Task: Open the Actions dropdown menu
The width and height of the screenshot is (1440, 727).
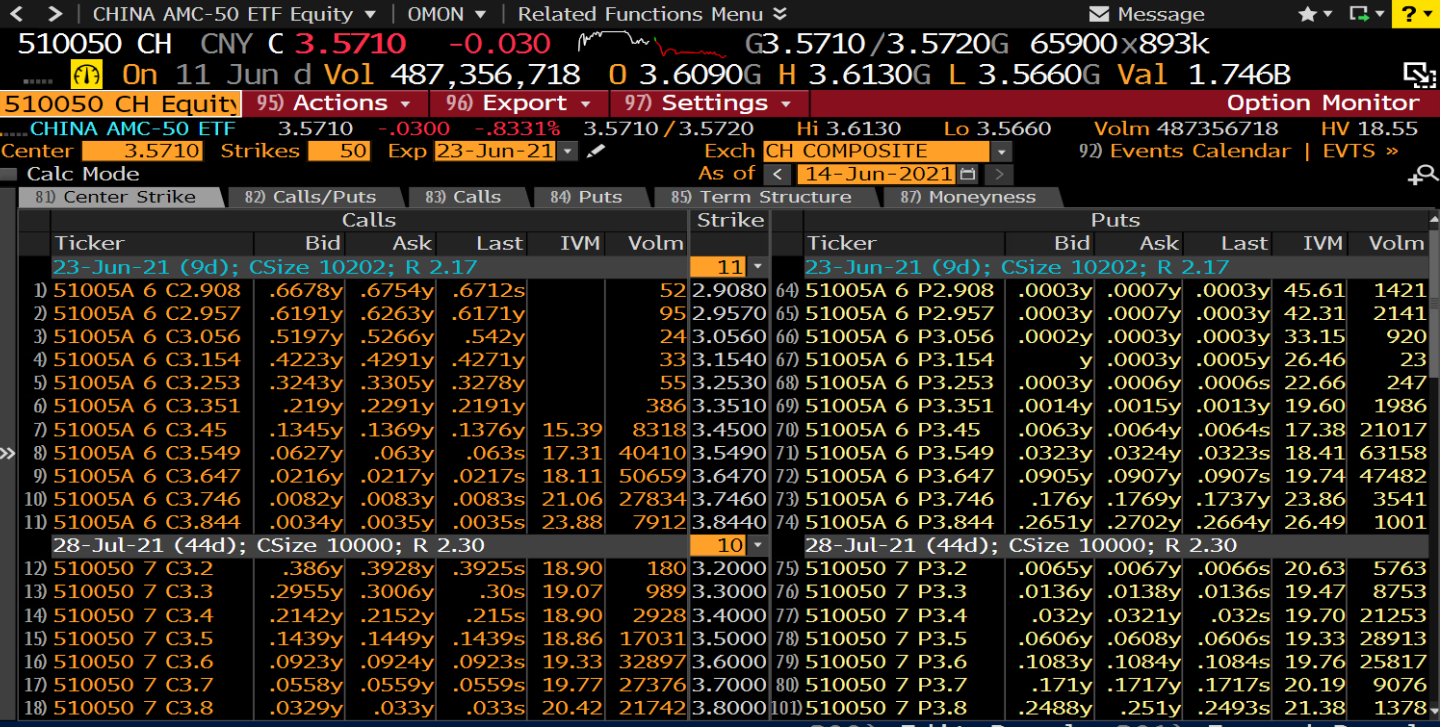Action: point(335,103)
